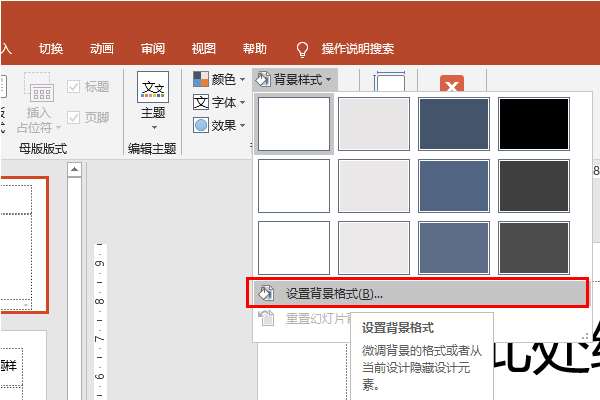Click the lightbulb search icon

[x=302, y=49]
